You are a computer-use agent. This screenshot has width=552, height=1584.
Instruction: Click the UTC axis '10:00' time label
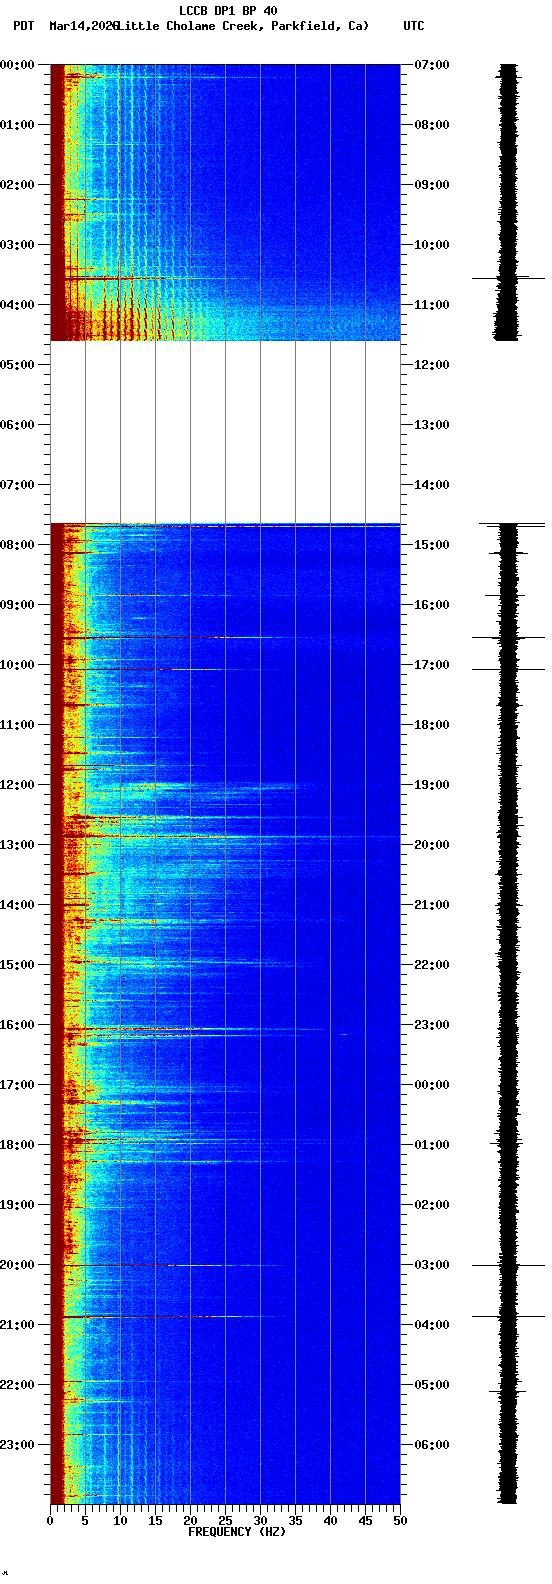tap(432, 245)
